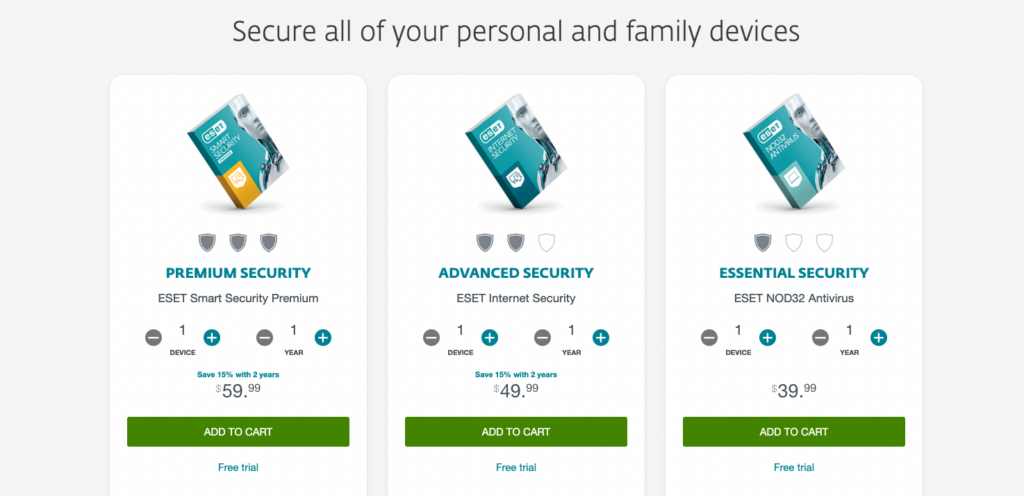The width and height of the screenshot is (1024, 496).
Task: Open Free trial link under Premium Security
Action: point(238,467)
